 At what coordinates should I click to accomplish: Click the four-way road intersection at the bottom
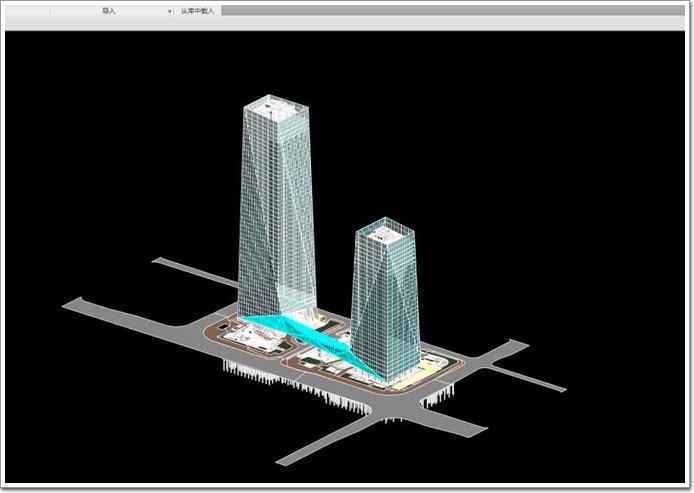pos(385,413)
